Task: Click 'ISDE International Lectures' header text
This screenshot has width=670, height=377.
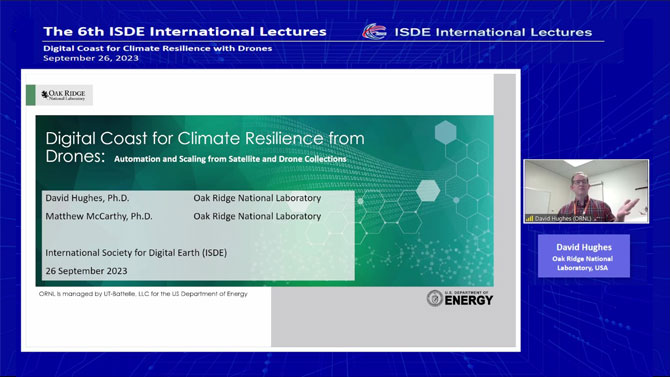Action: point(493,32)
